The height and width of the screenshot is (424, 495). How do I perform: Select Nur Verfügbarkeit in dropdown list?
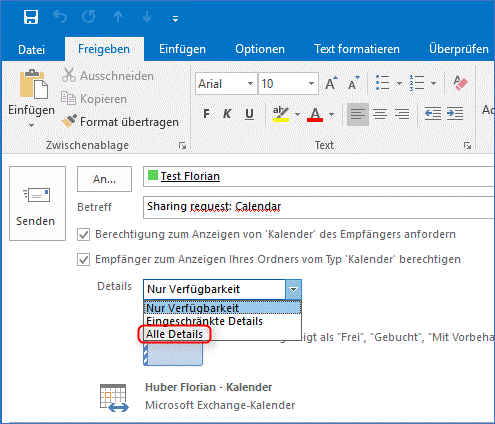pyautogui.click(x=222, y=308)
